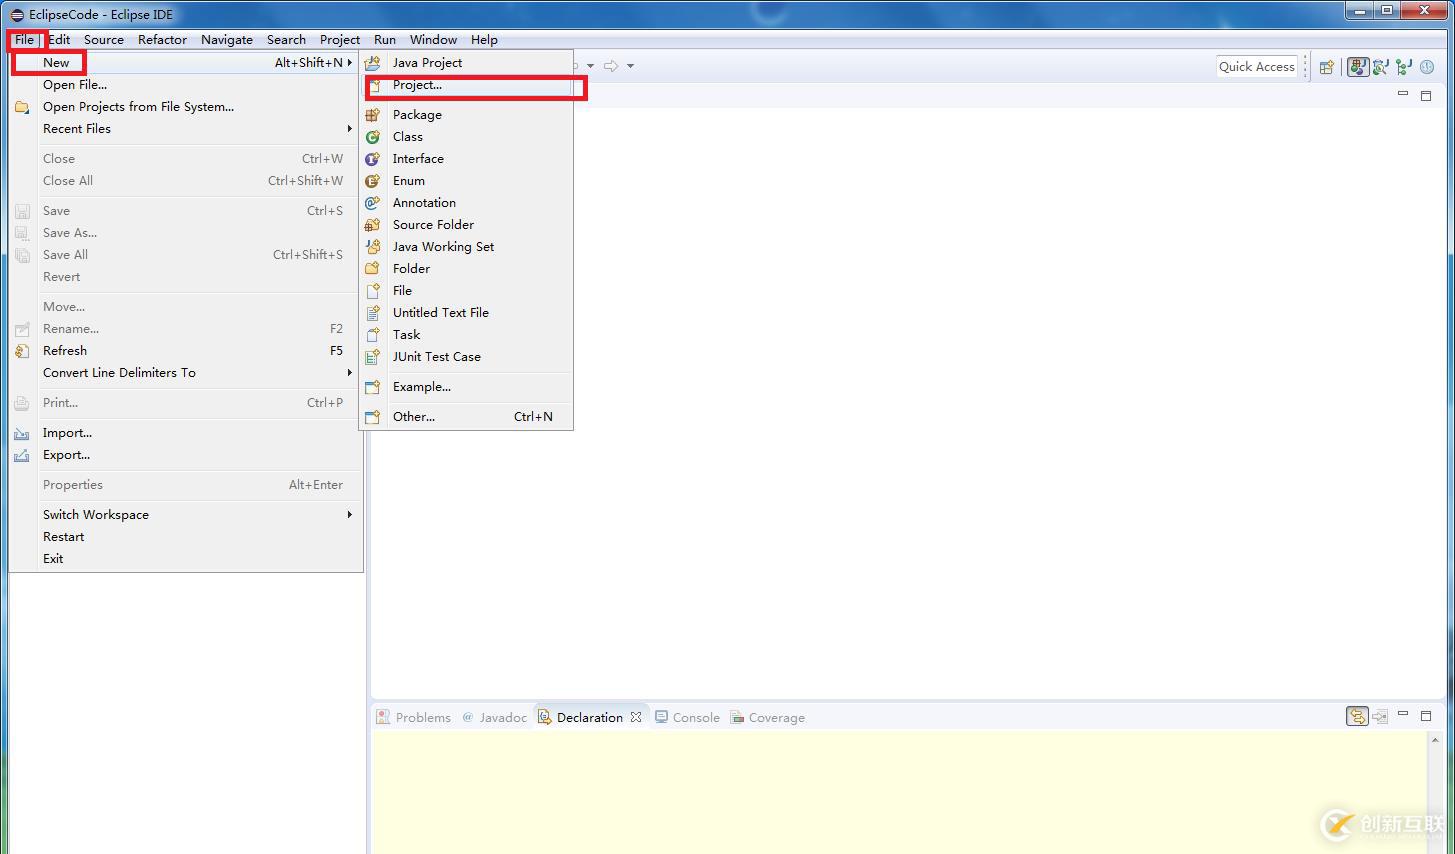
Task: Open the Navigate menu
Action: point(227,40)
